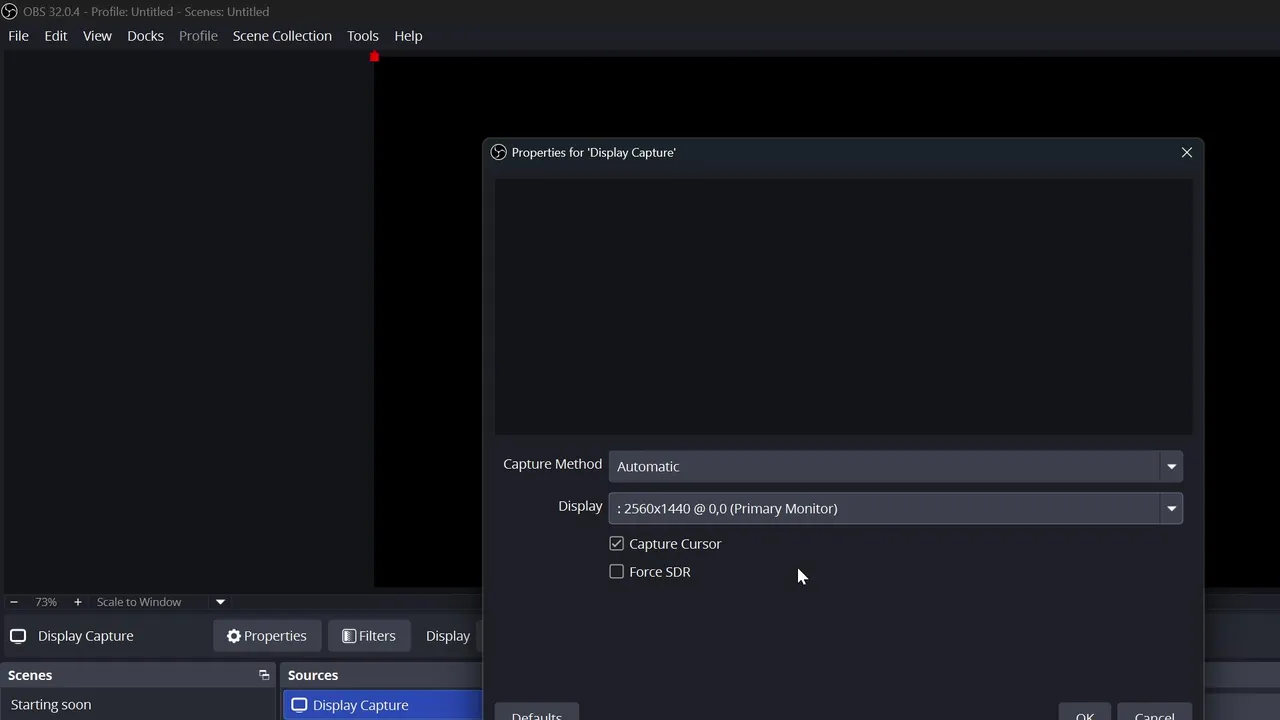Open the Docks menu
Viewport: 1280px width, 720px height.
point(145,36)
